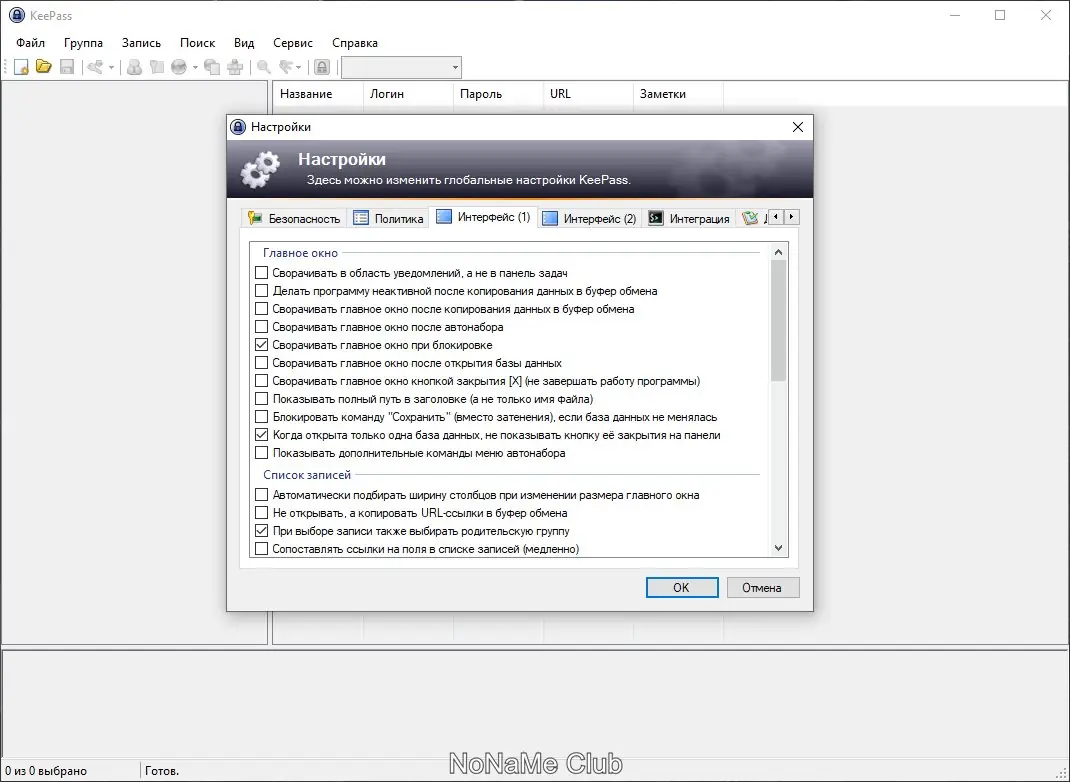Click the options list scroll up arrow
This screenshot has width=1070, height=782.
click(x=779, y=252)
